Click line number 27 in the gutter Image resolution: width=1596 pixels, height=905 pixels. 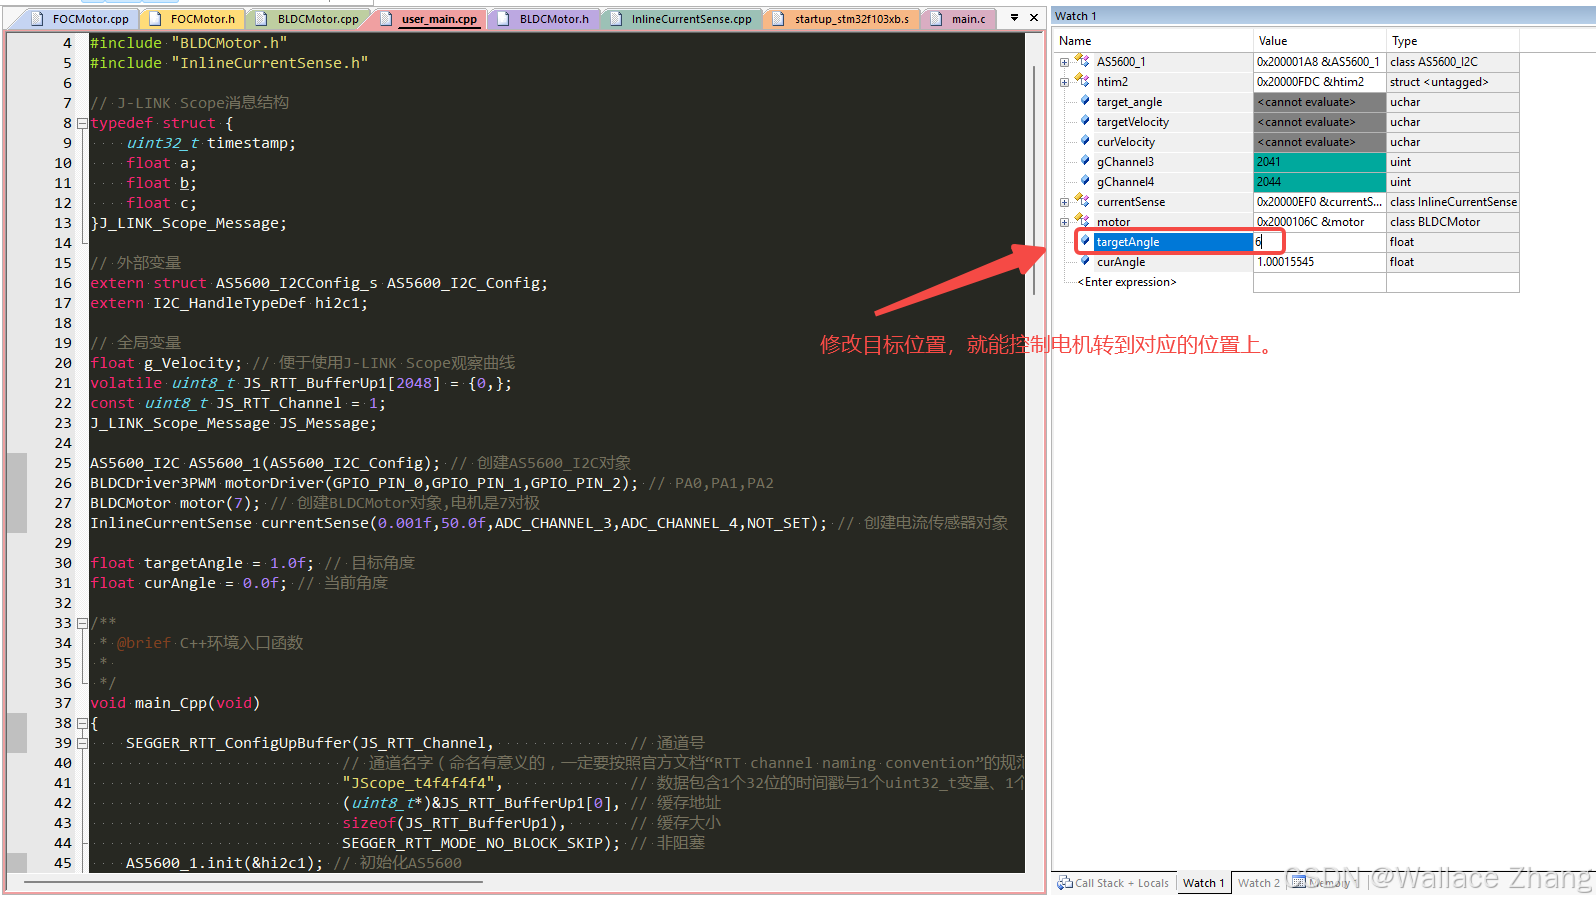click(x=63, y=503)
